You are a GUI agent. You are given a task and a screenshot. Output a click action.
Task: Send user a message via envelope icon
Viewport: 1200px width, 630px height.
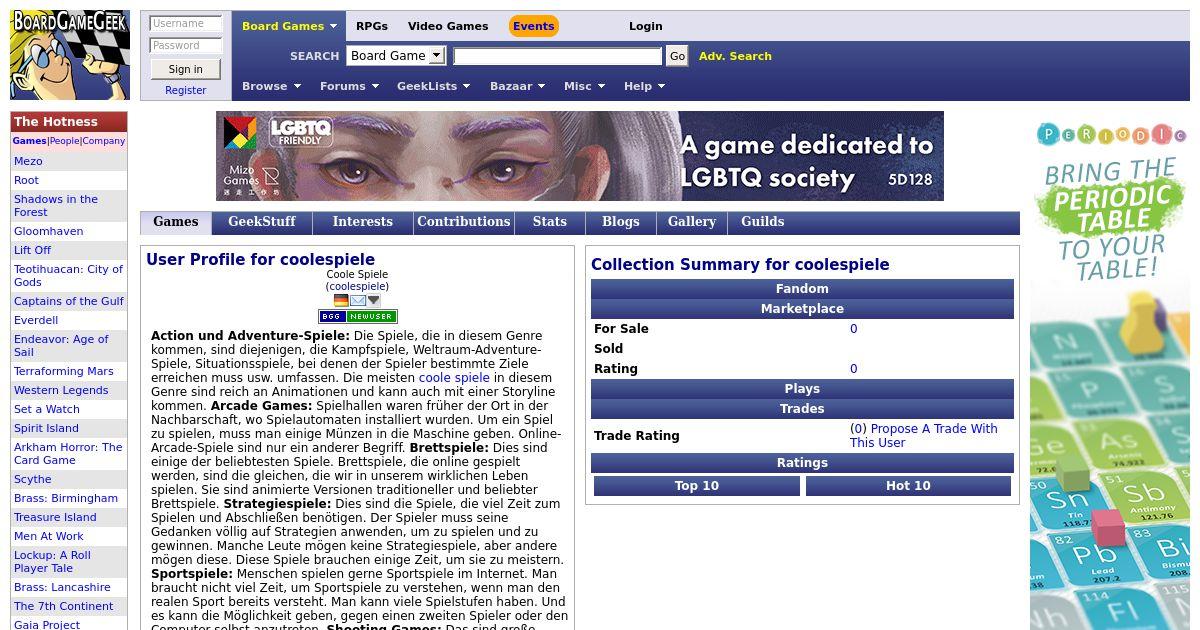[x=357, y=300]
